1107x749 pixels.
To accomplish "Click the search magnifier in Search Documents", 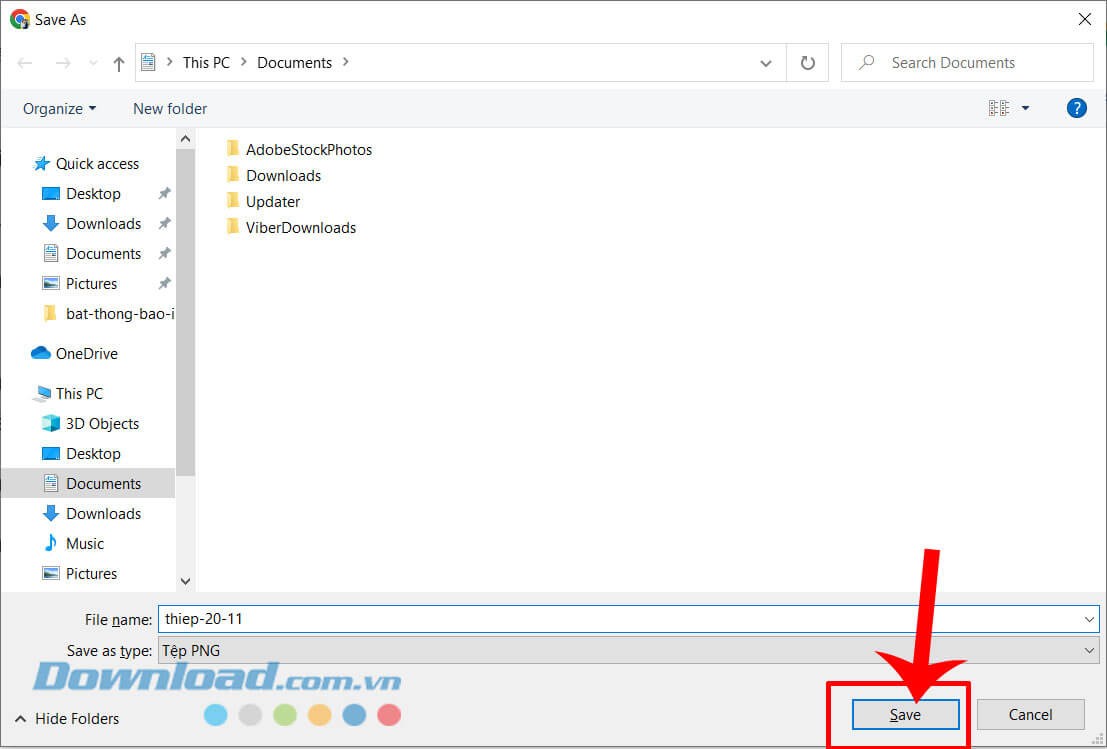I will pyautogui.click(x=866, y=62).
